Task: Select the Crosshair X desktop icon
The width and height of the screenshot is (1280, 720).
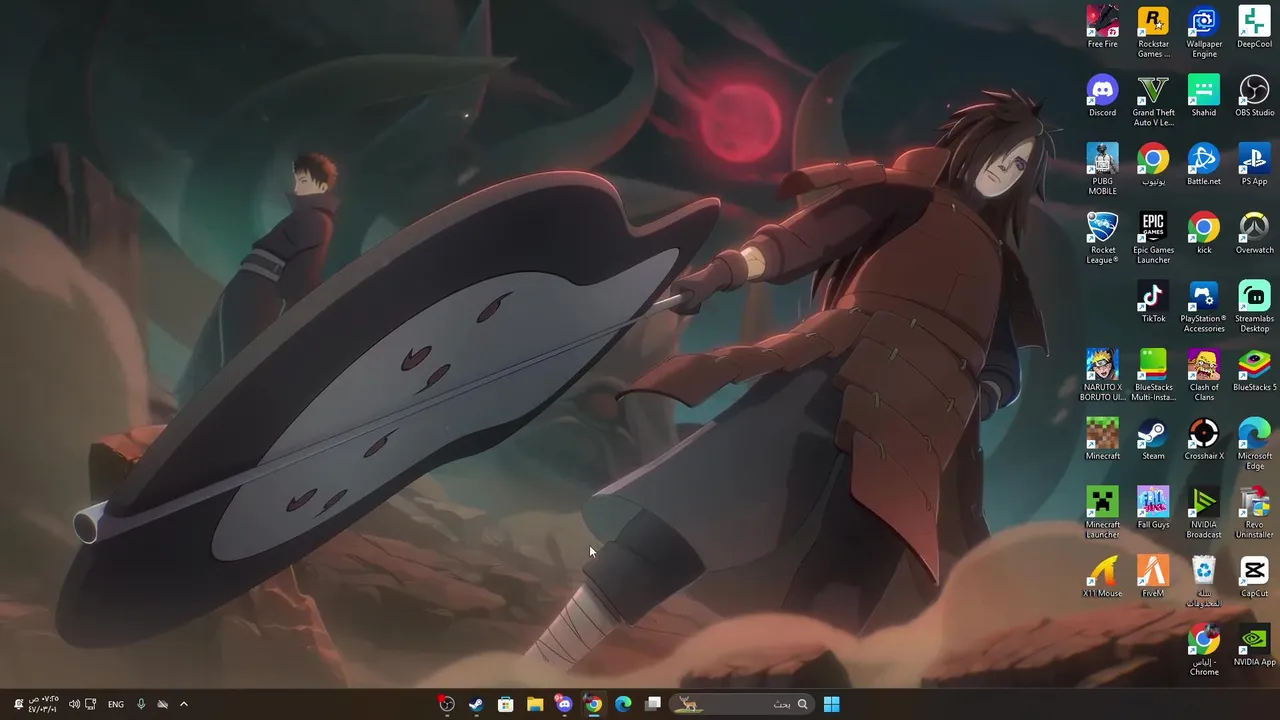Action: [x=1204, y=440]
